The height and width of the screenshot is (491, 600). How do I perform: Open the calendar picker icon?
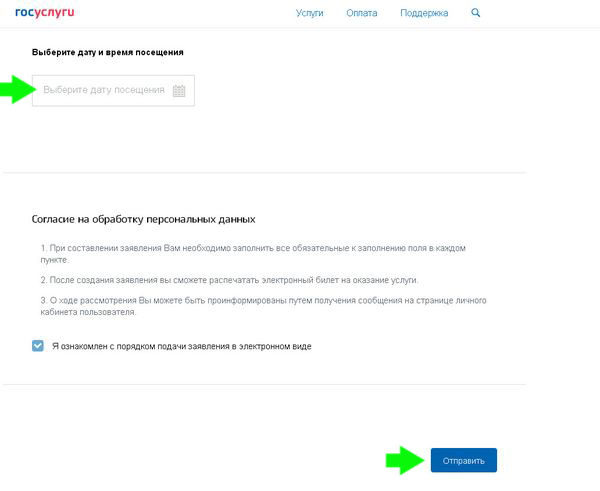tap(179, 91)
